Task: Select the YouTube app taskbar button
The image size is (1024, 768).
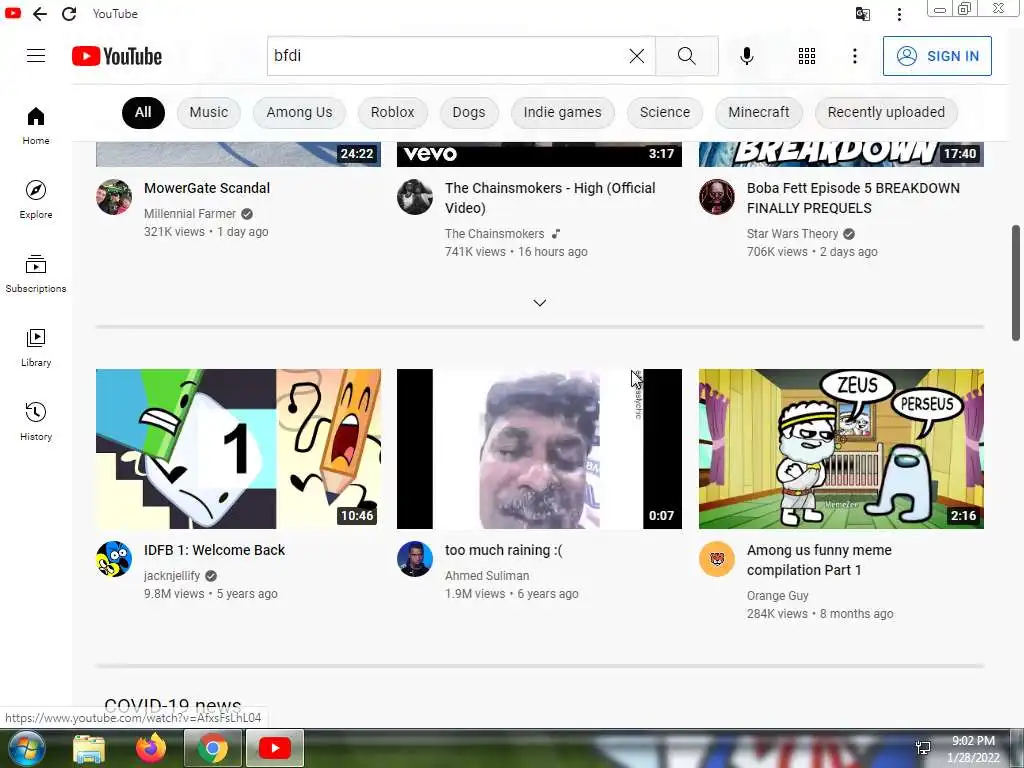Action: (275, 748)
